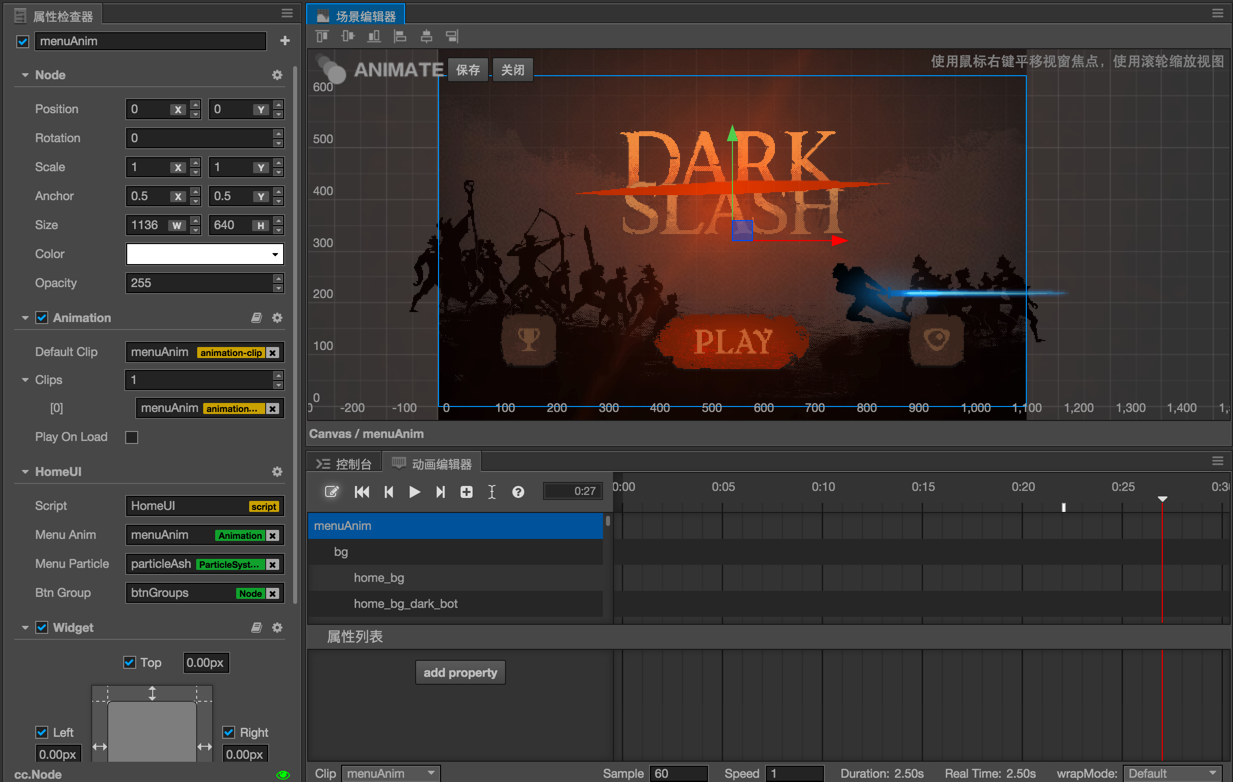The width and height of the screenshot is (1233, 782).
Task: Toggle animation edit mode pencil icon
Action: click(x=332, y=492)
